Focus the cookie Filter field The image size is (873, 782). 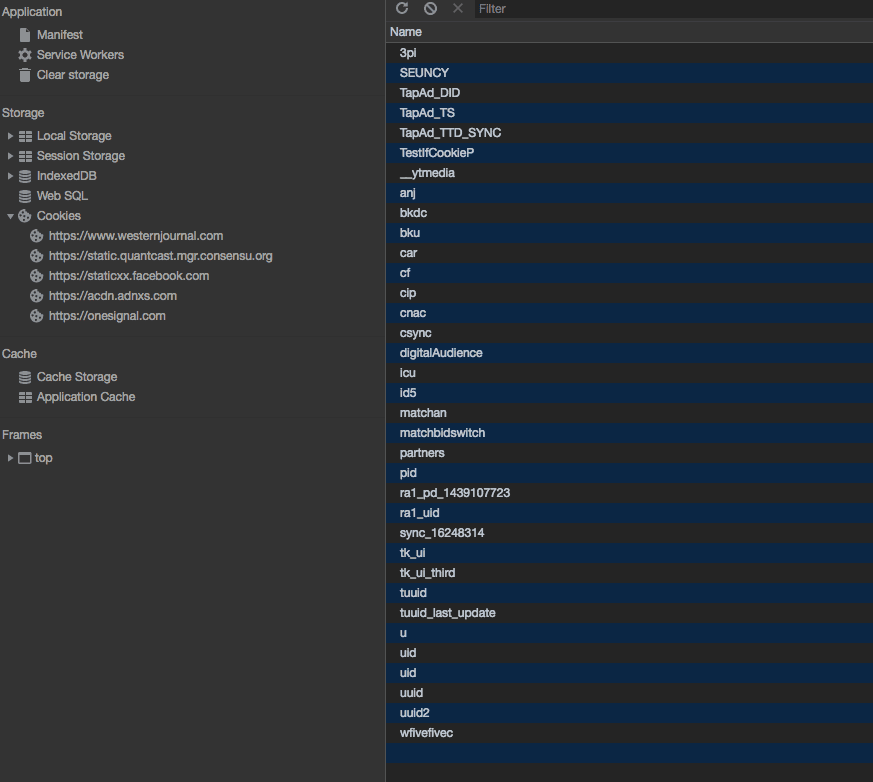point(674,9)
